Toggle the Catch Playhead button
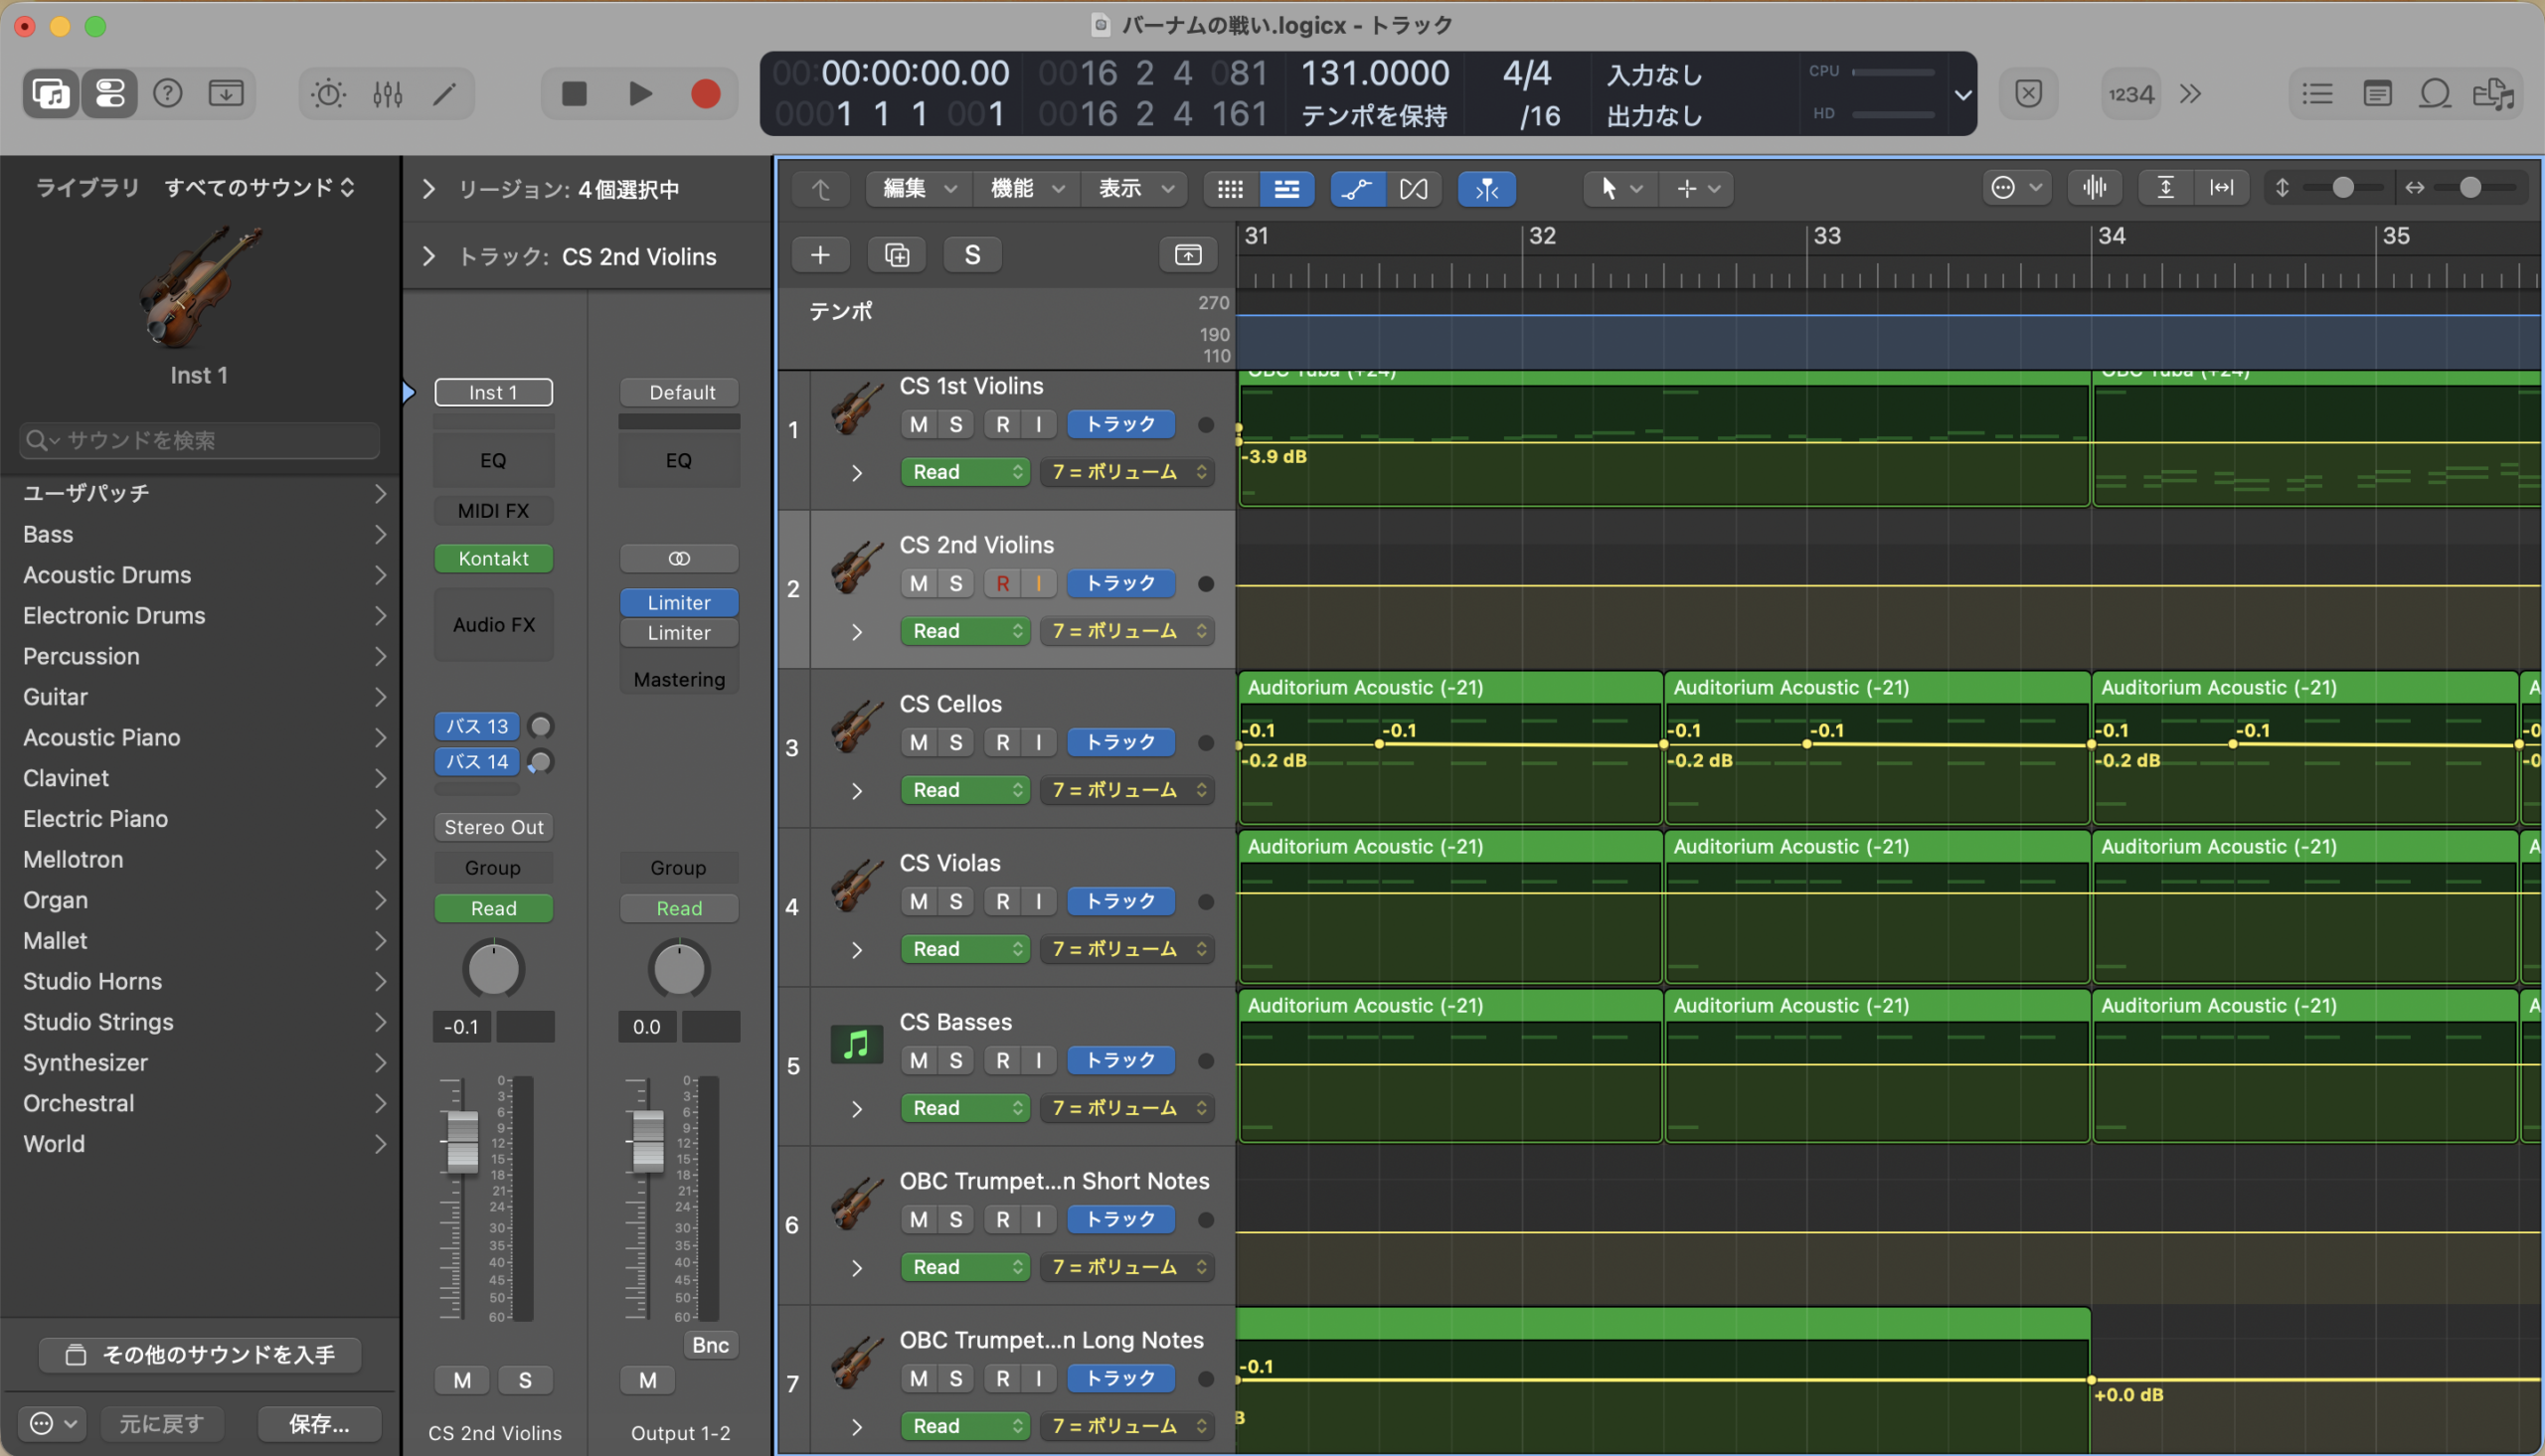 click(1487, 189)
